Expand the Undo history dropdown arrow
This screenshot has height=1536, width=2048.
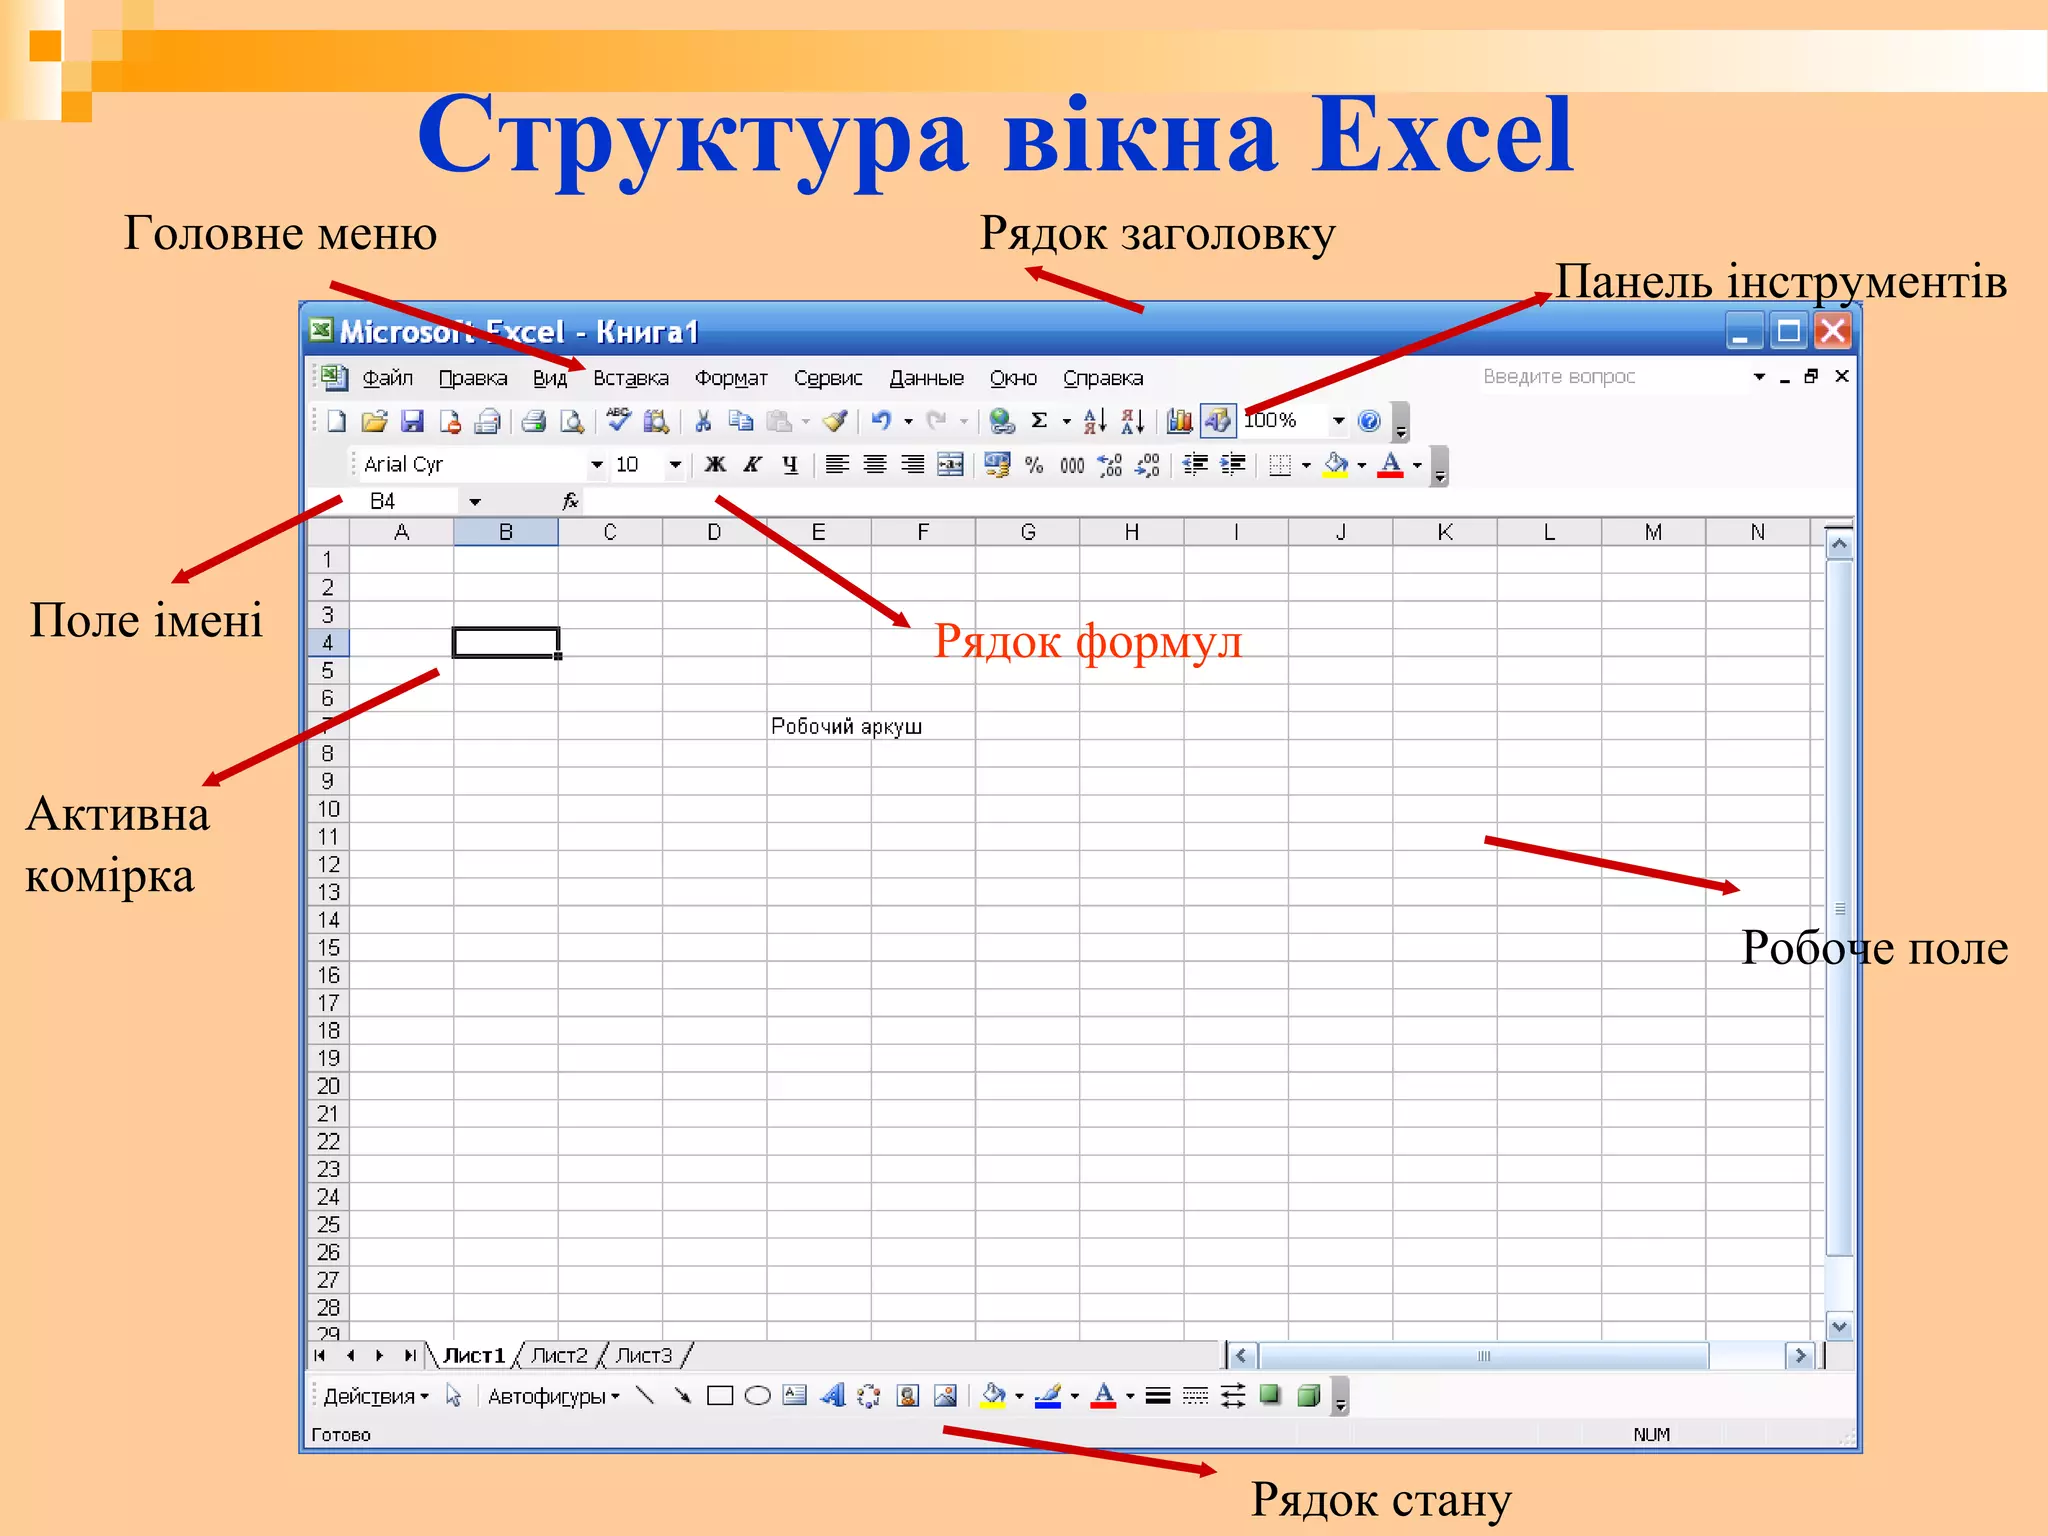pos(908,421)
